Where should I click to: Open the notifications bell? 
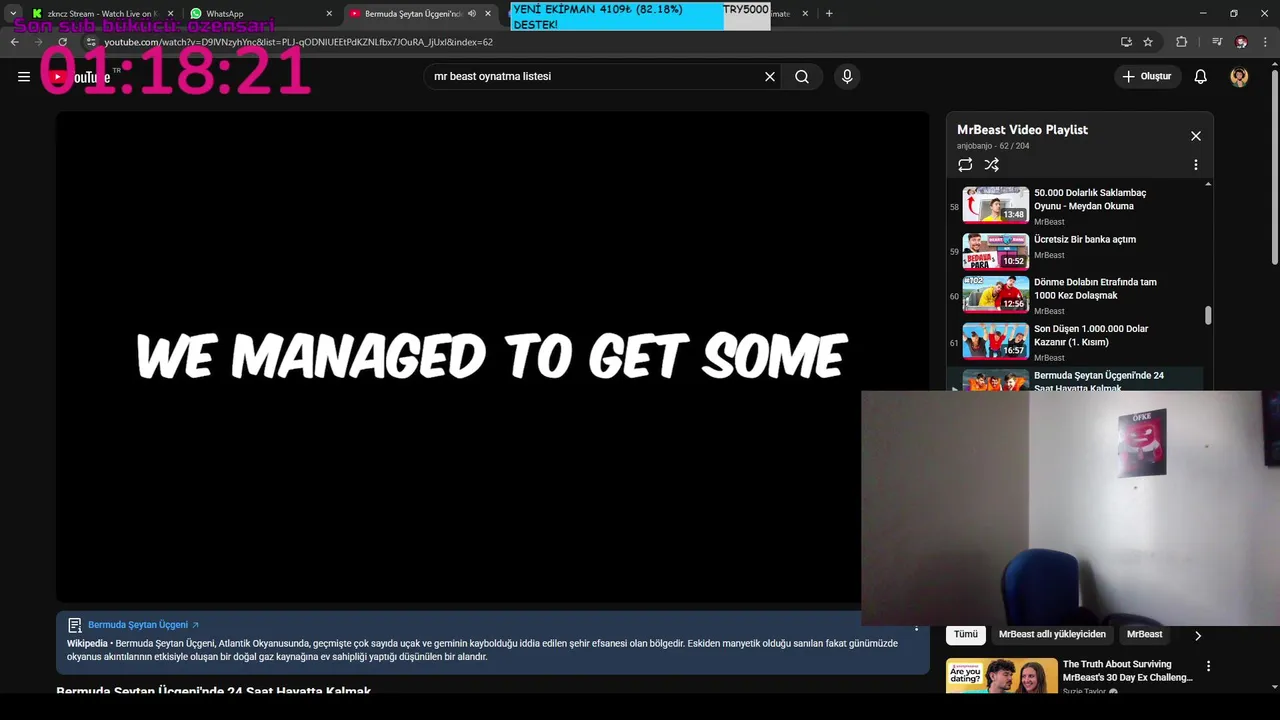[x=1201, y=77]
